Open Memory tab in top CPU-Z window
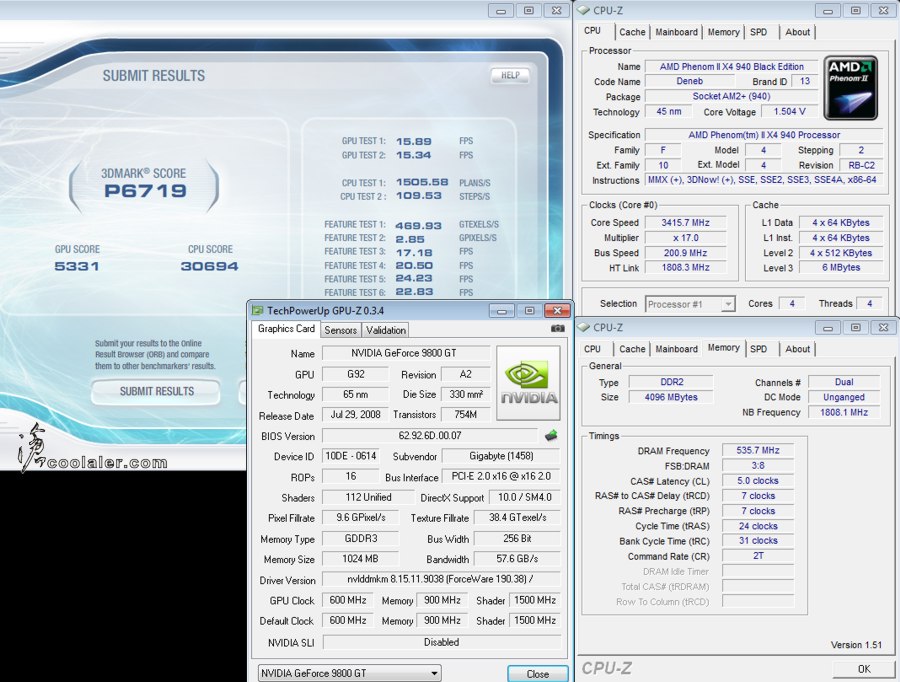This screenshot has width=900, height=682. coord(723,32)
